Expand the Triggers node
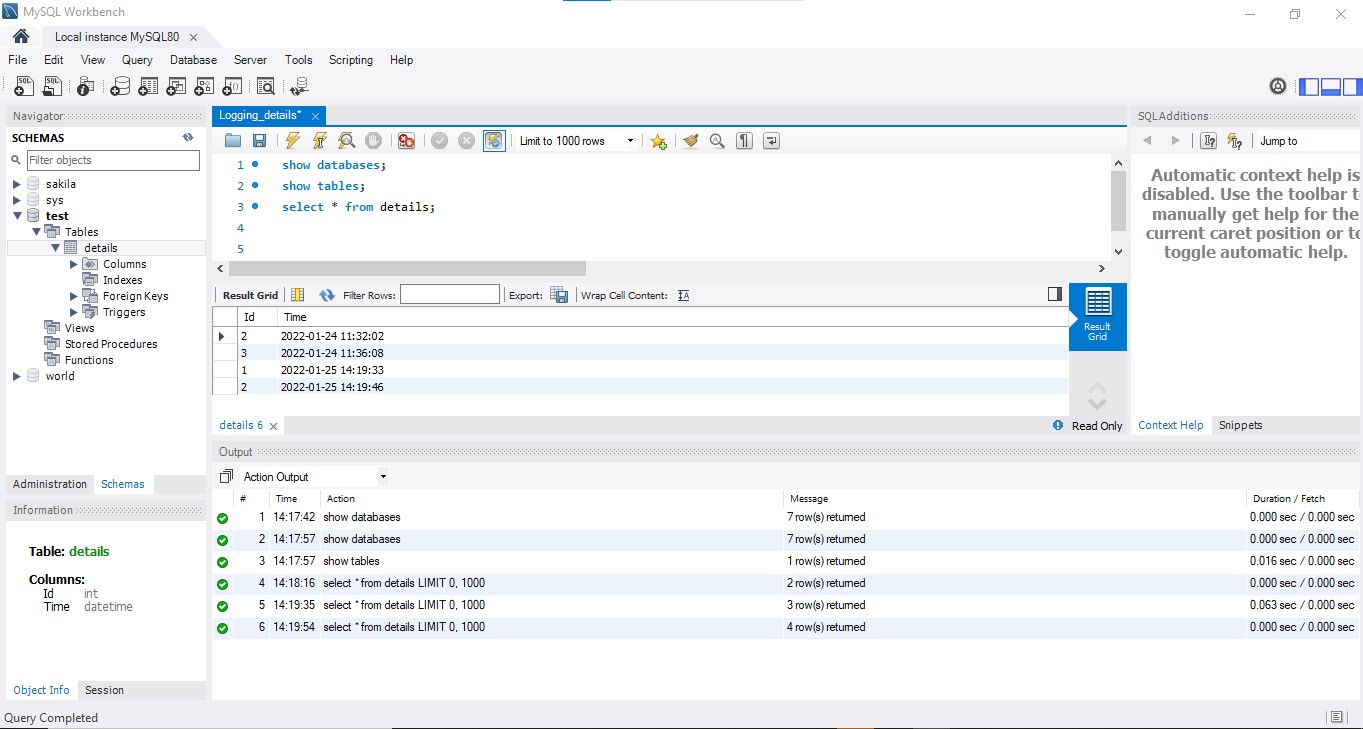Screen dimensions: 1363x729 point(74,312)
